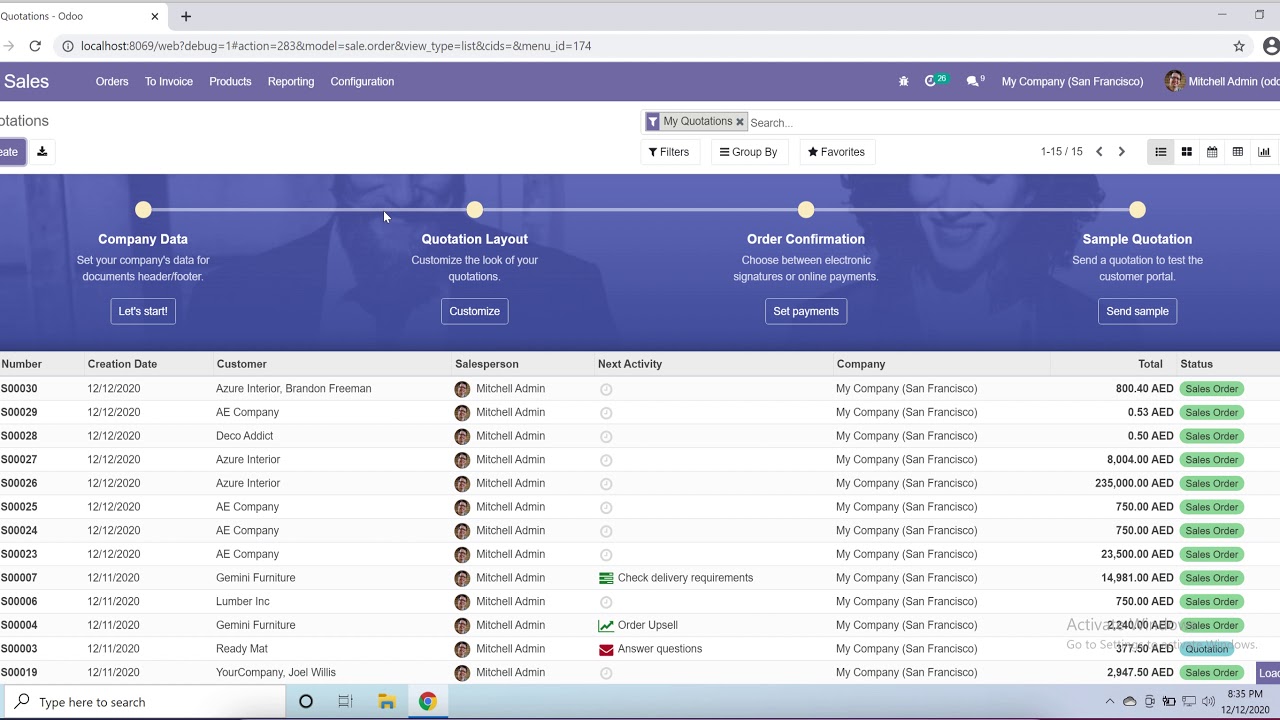The height and width of the screenshot is (720, 1280).
Task: Open the Configuration menu
Action: [362, 82]
